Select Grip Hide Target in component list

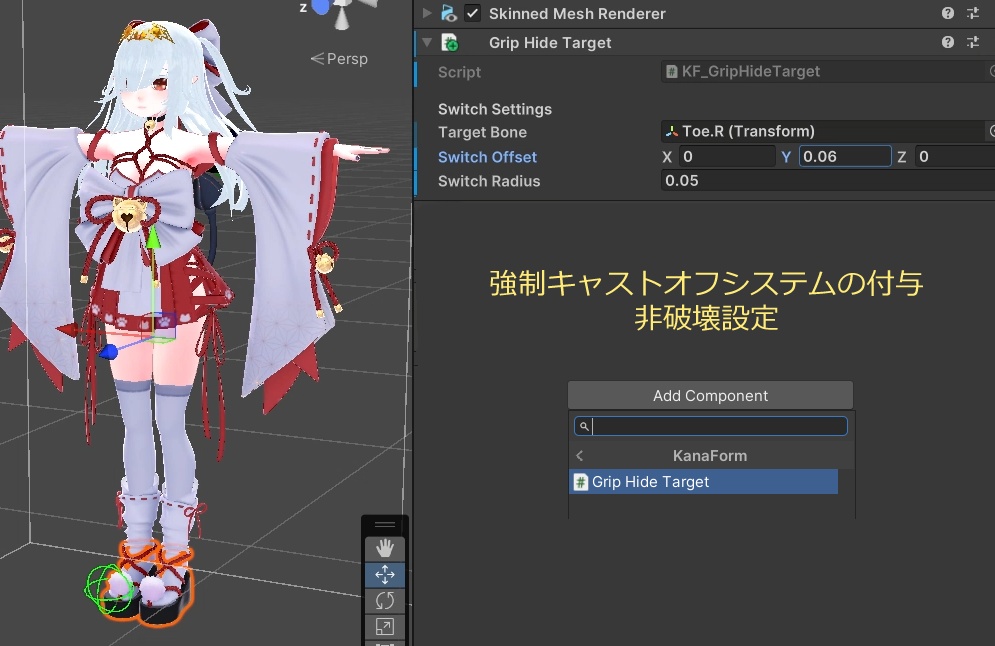point(703,482)
